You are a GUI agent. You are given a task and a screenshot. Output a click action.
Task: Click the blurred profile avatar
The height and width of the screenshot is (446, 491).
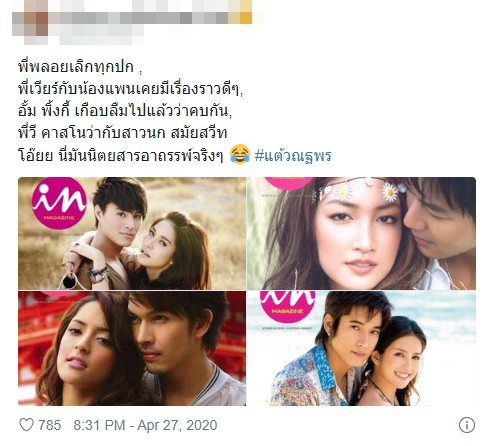point(30,22)
